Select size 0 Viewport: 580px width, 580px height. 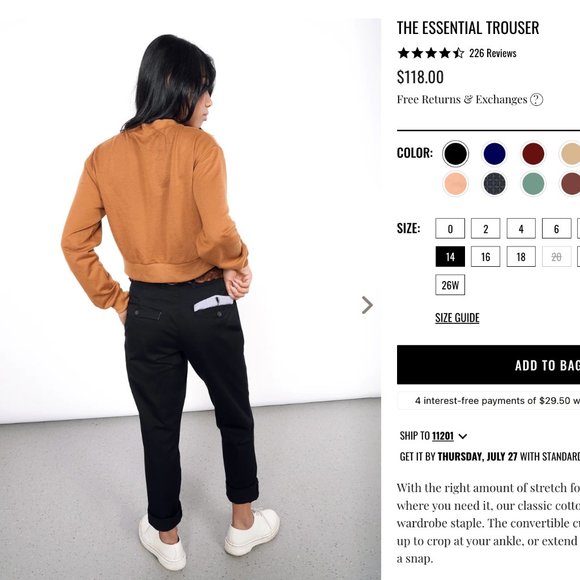click(x=450, y=229)
